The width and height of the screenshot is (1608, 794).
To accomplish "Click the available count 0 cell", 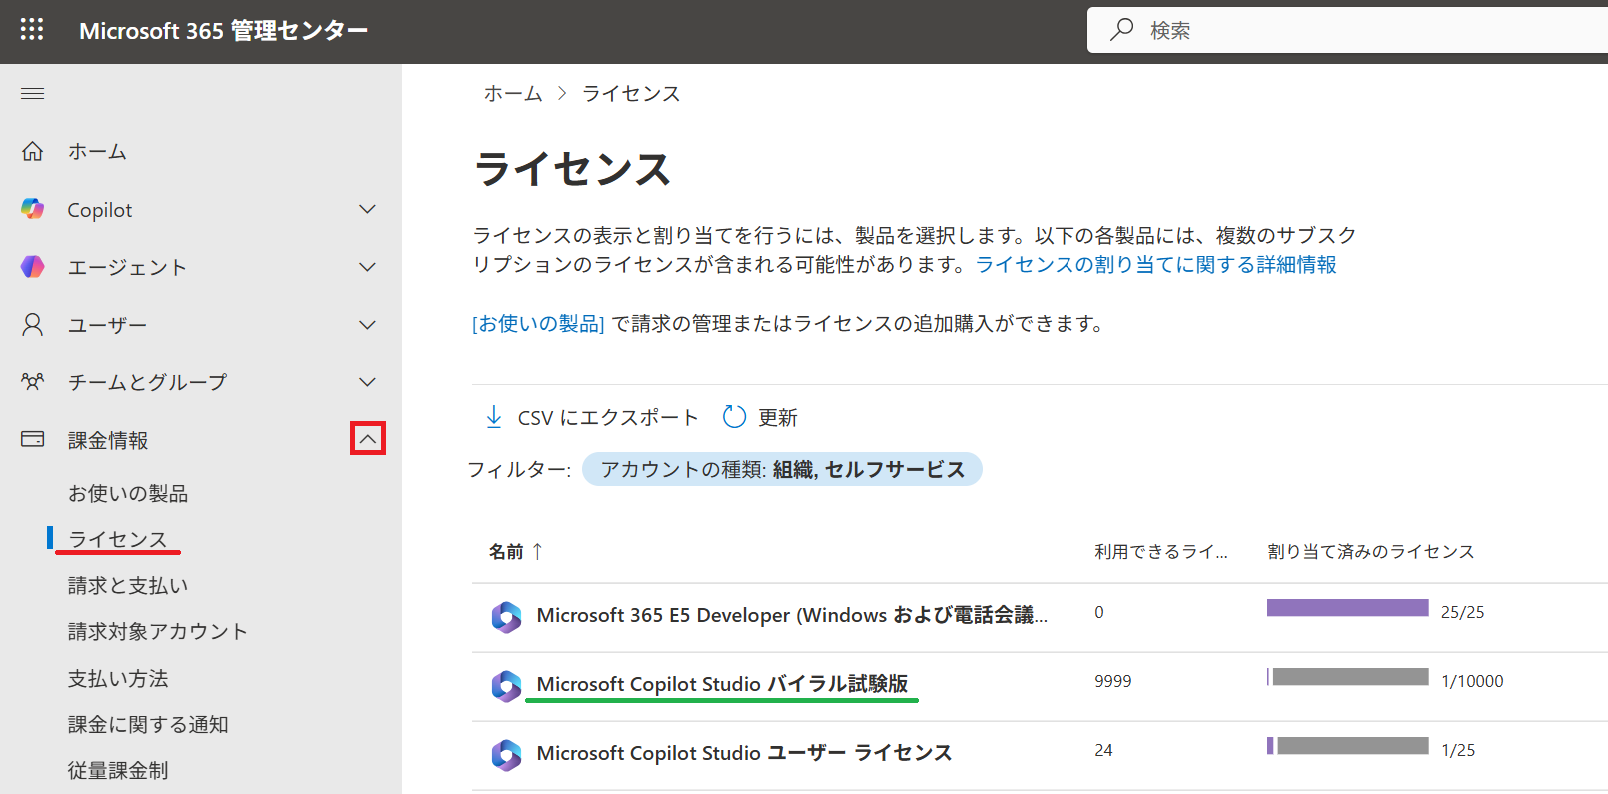I will point(1099,612).
